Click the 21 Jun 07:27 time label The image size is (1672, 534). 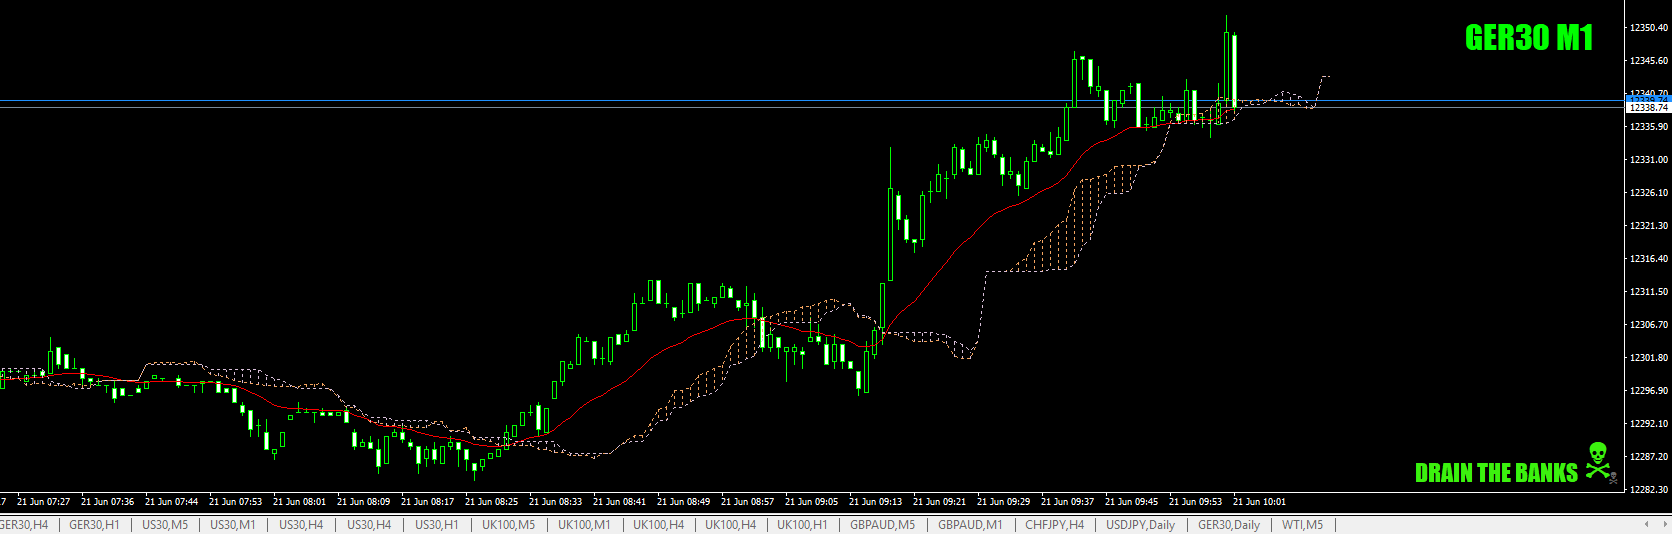[43, 502]
